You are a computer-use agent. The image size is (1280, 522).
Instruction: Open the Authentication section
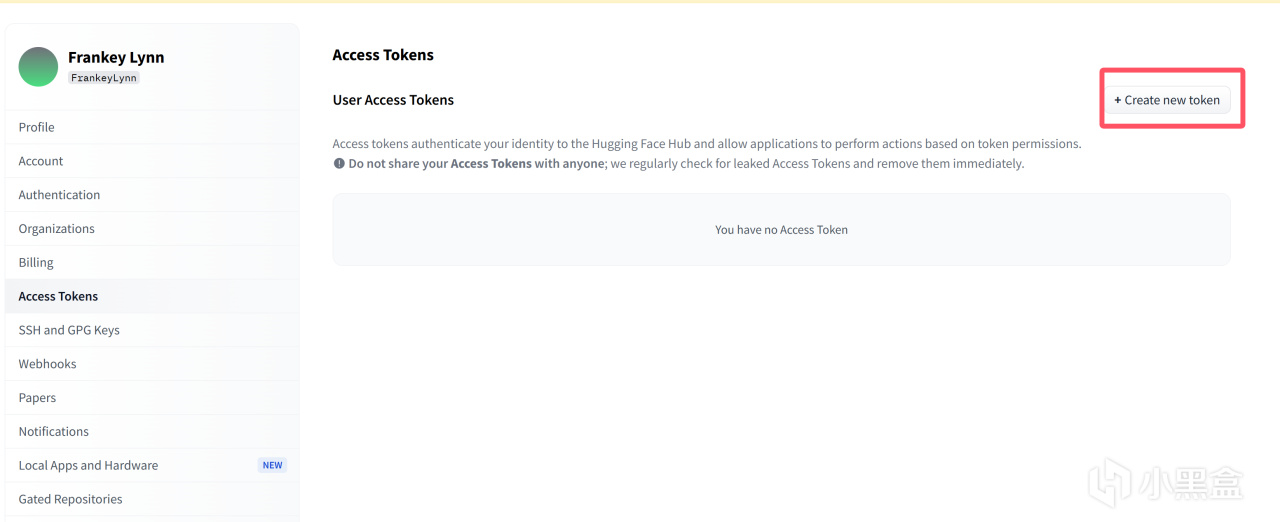(59, 195)
